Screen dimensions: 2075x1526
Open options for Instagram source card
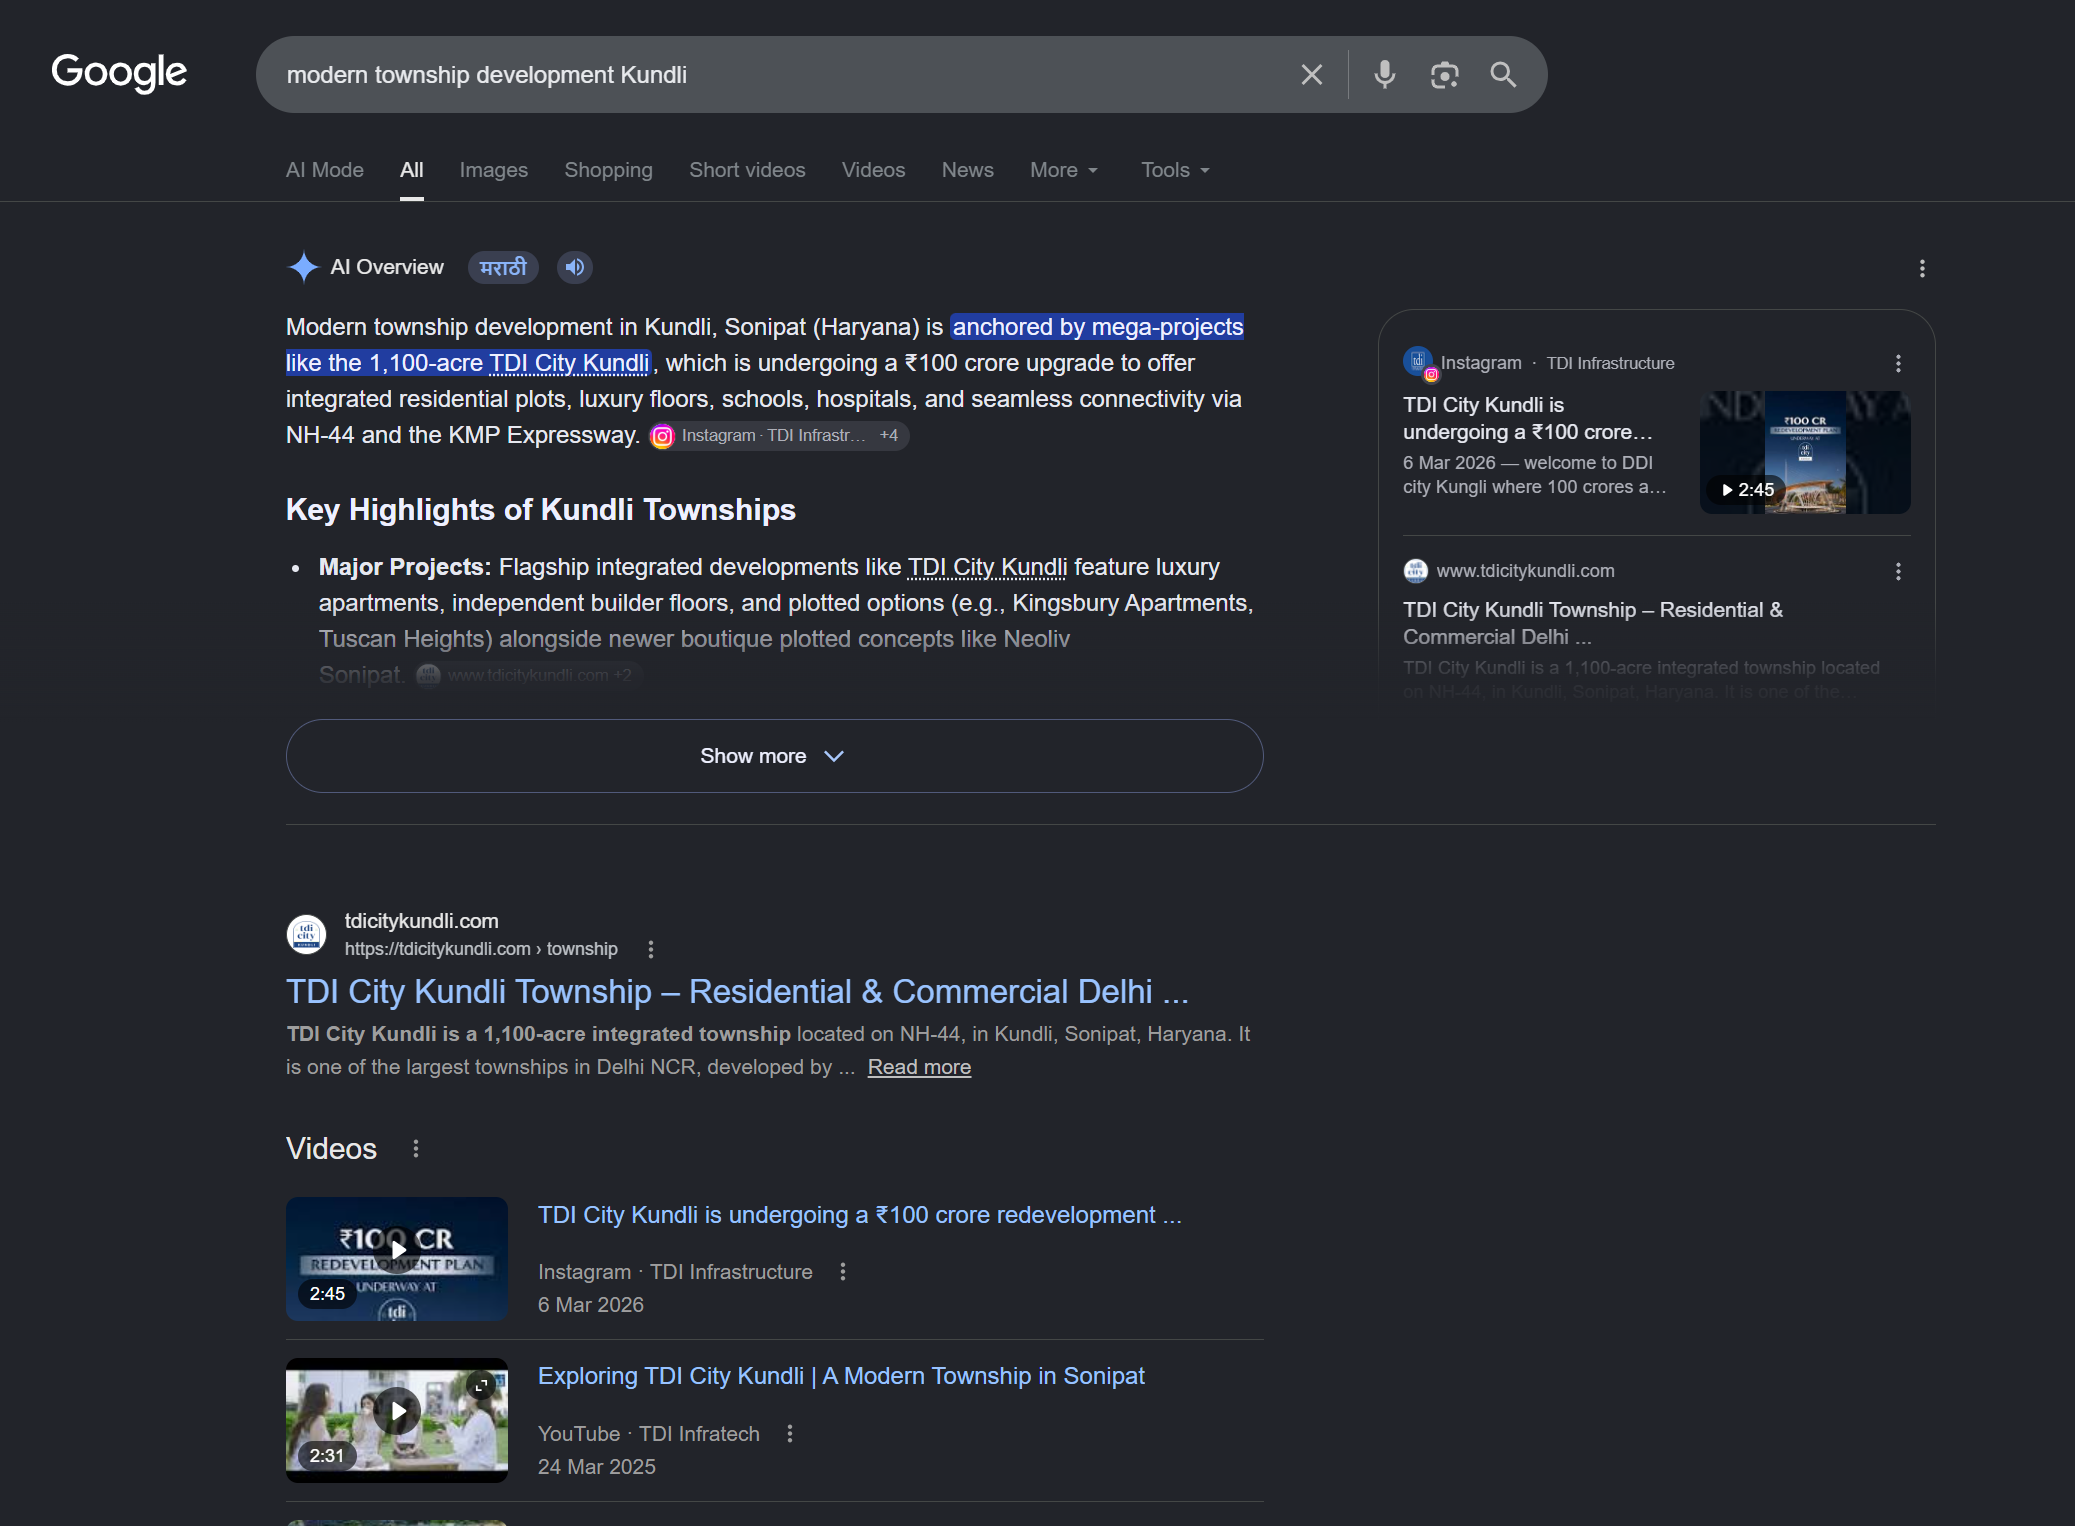pos(1898,363)
